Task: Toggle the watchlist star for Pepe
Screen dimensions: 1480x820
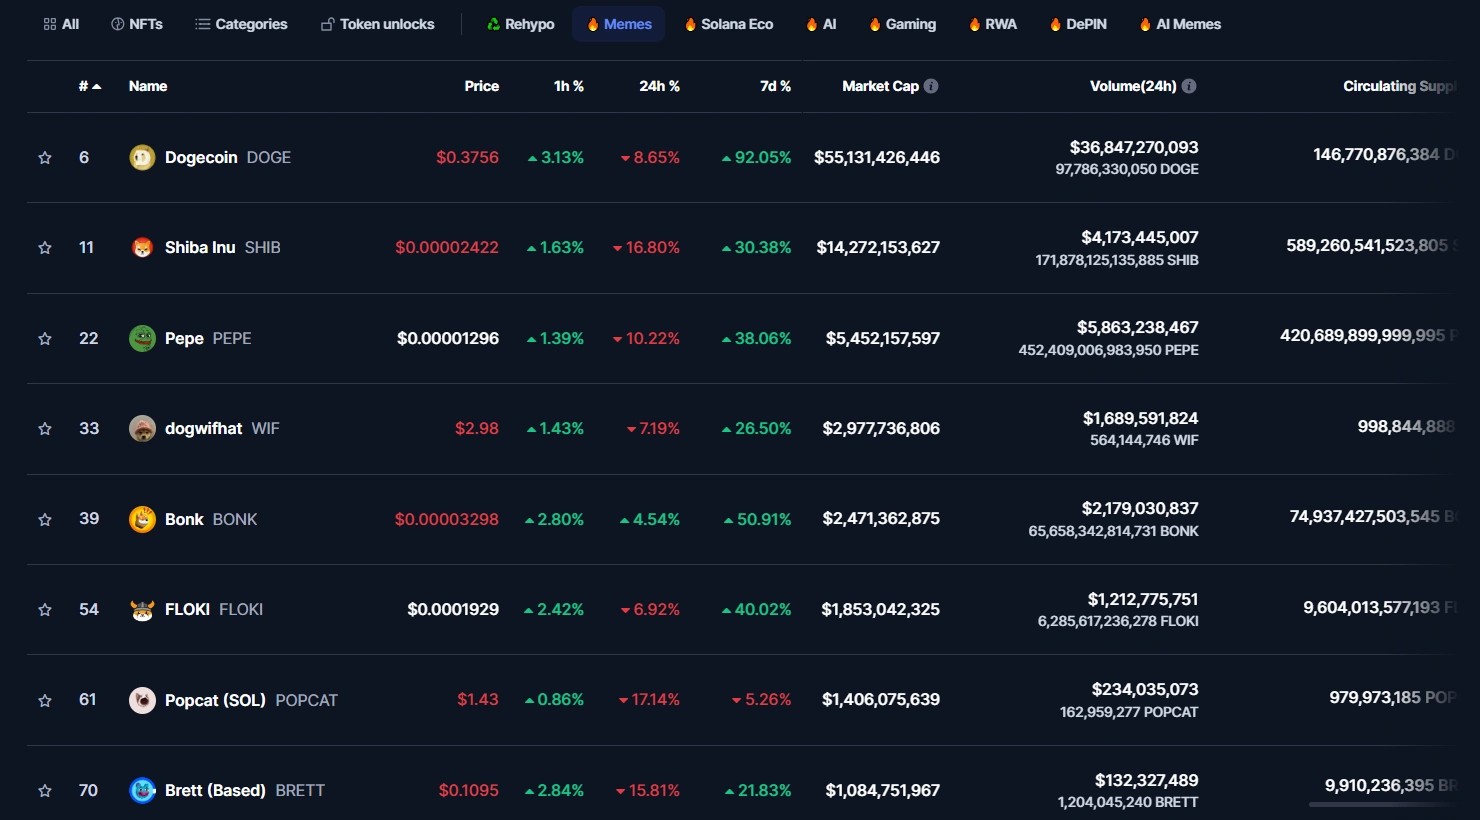Action: pyautogui.click(x=45, y=339)
